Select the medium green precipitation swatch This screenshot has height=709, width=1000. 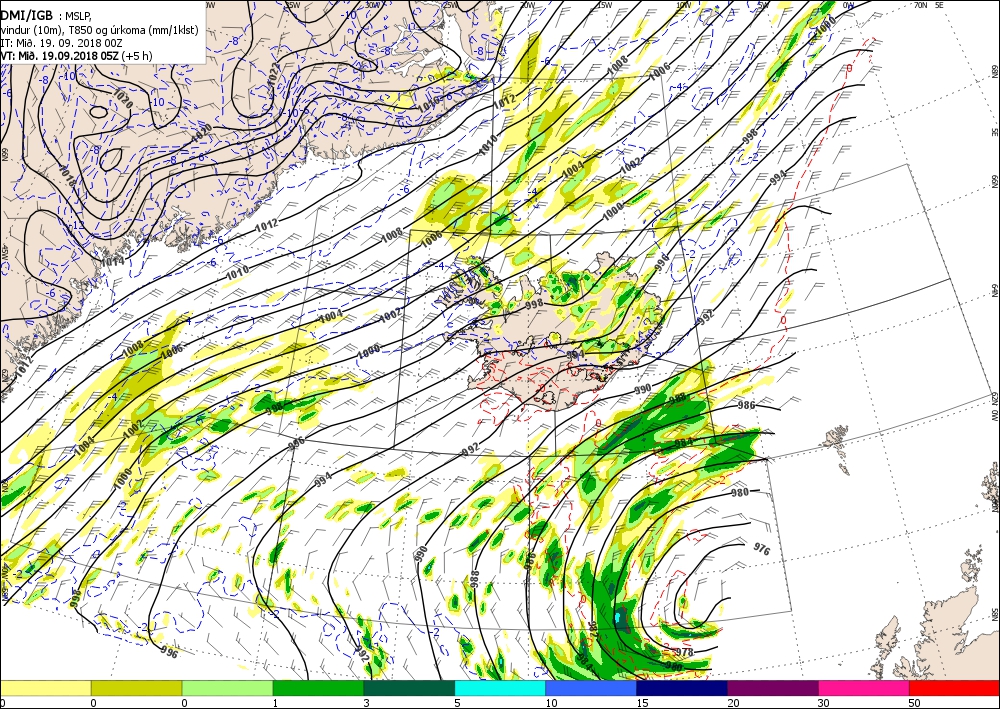click(x=318, y=688)
